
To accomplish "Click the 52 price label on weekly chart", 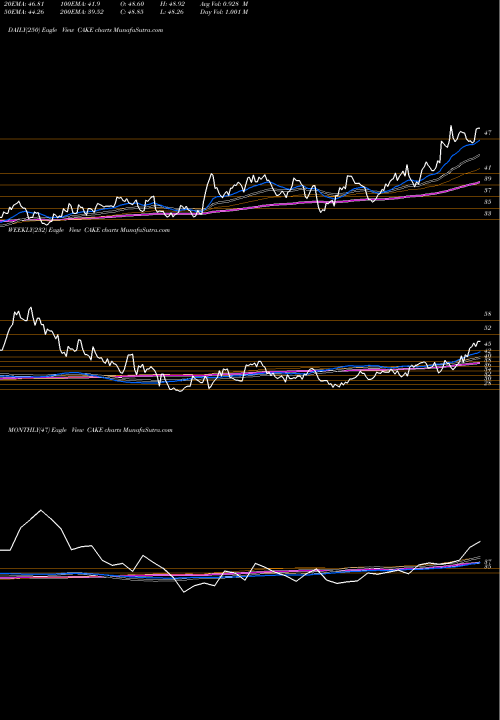I will pos(488,328).
